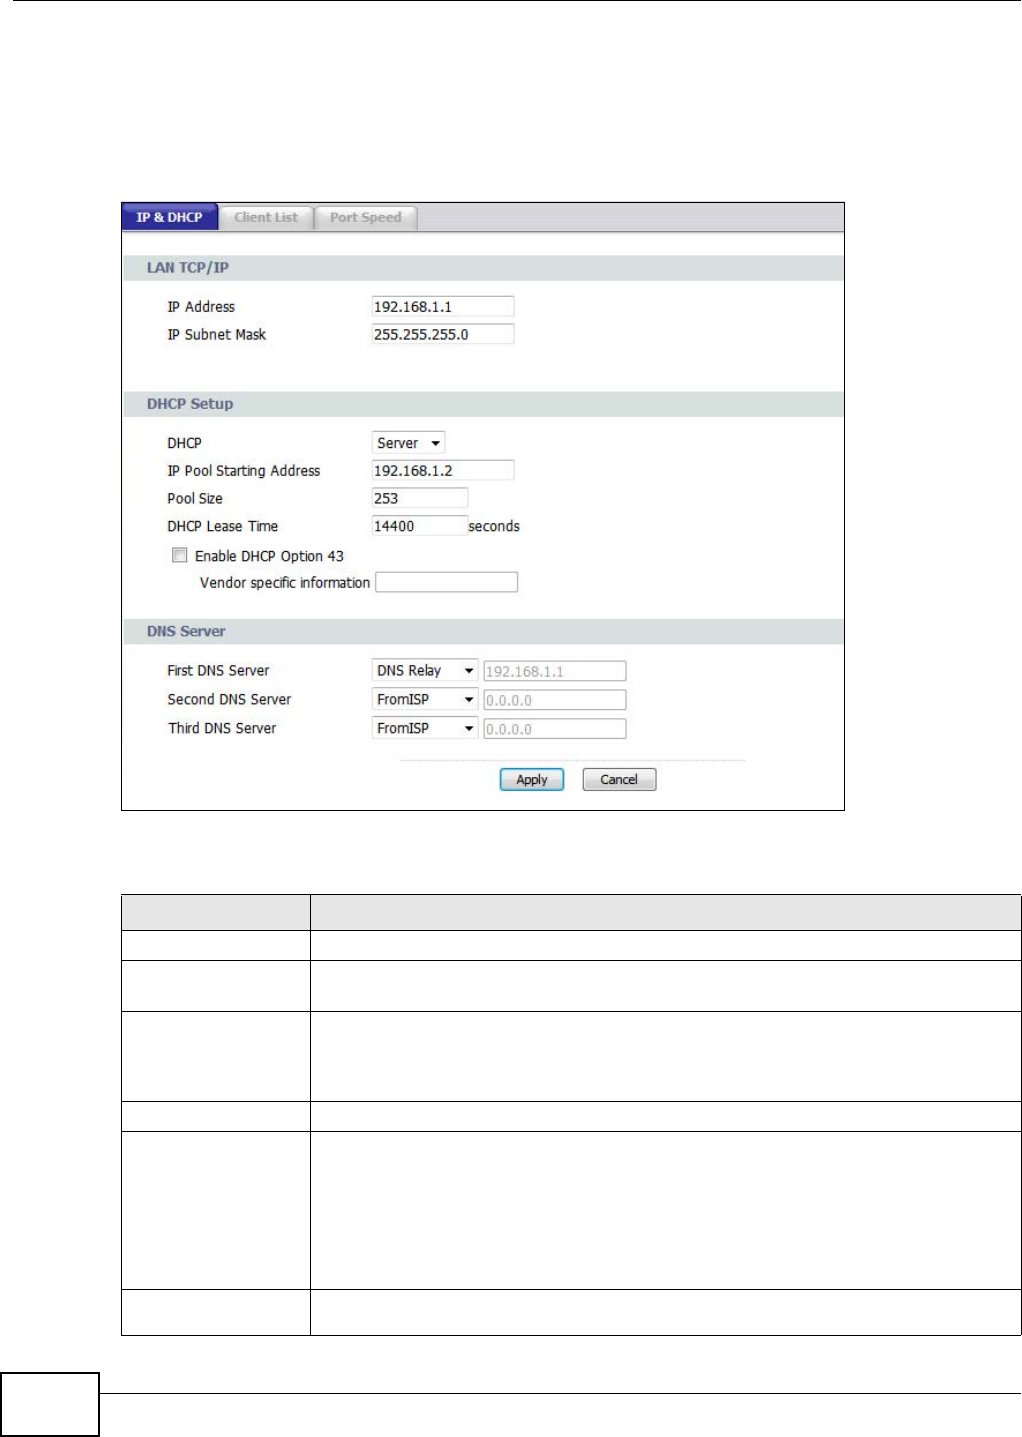1022x1437 pixels.
Task: Enable DHCP Option 43 checkbox
Action: click(x=180, y=555)
